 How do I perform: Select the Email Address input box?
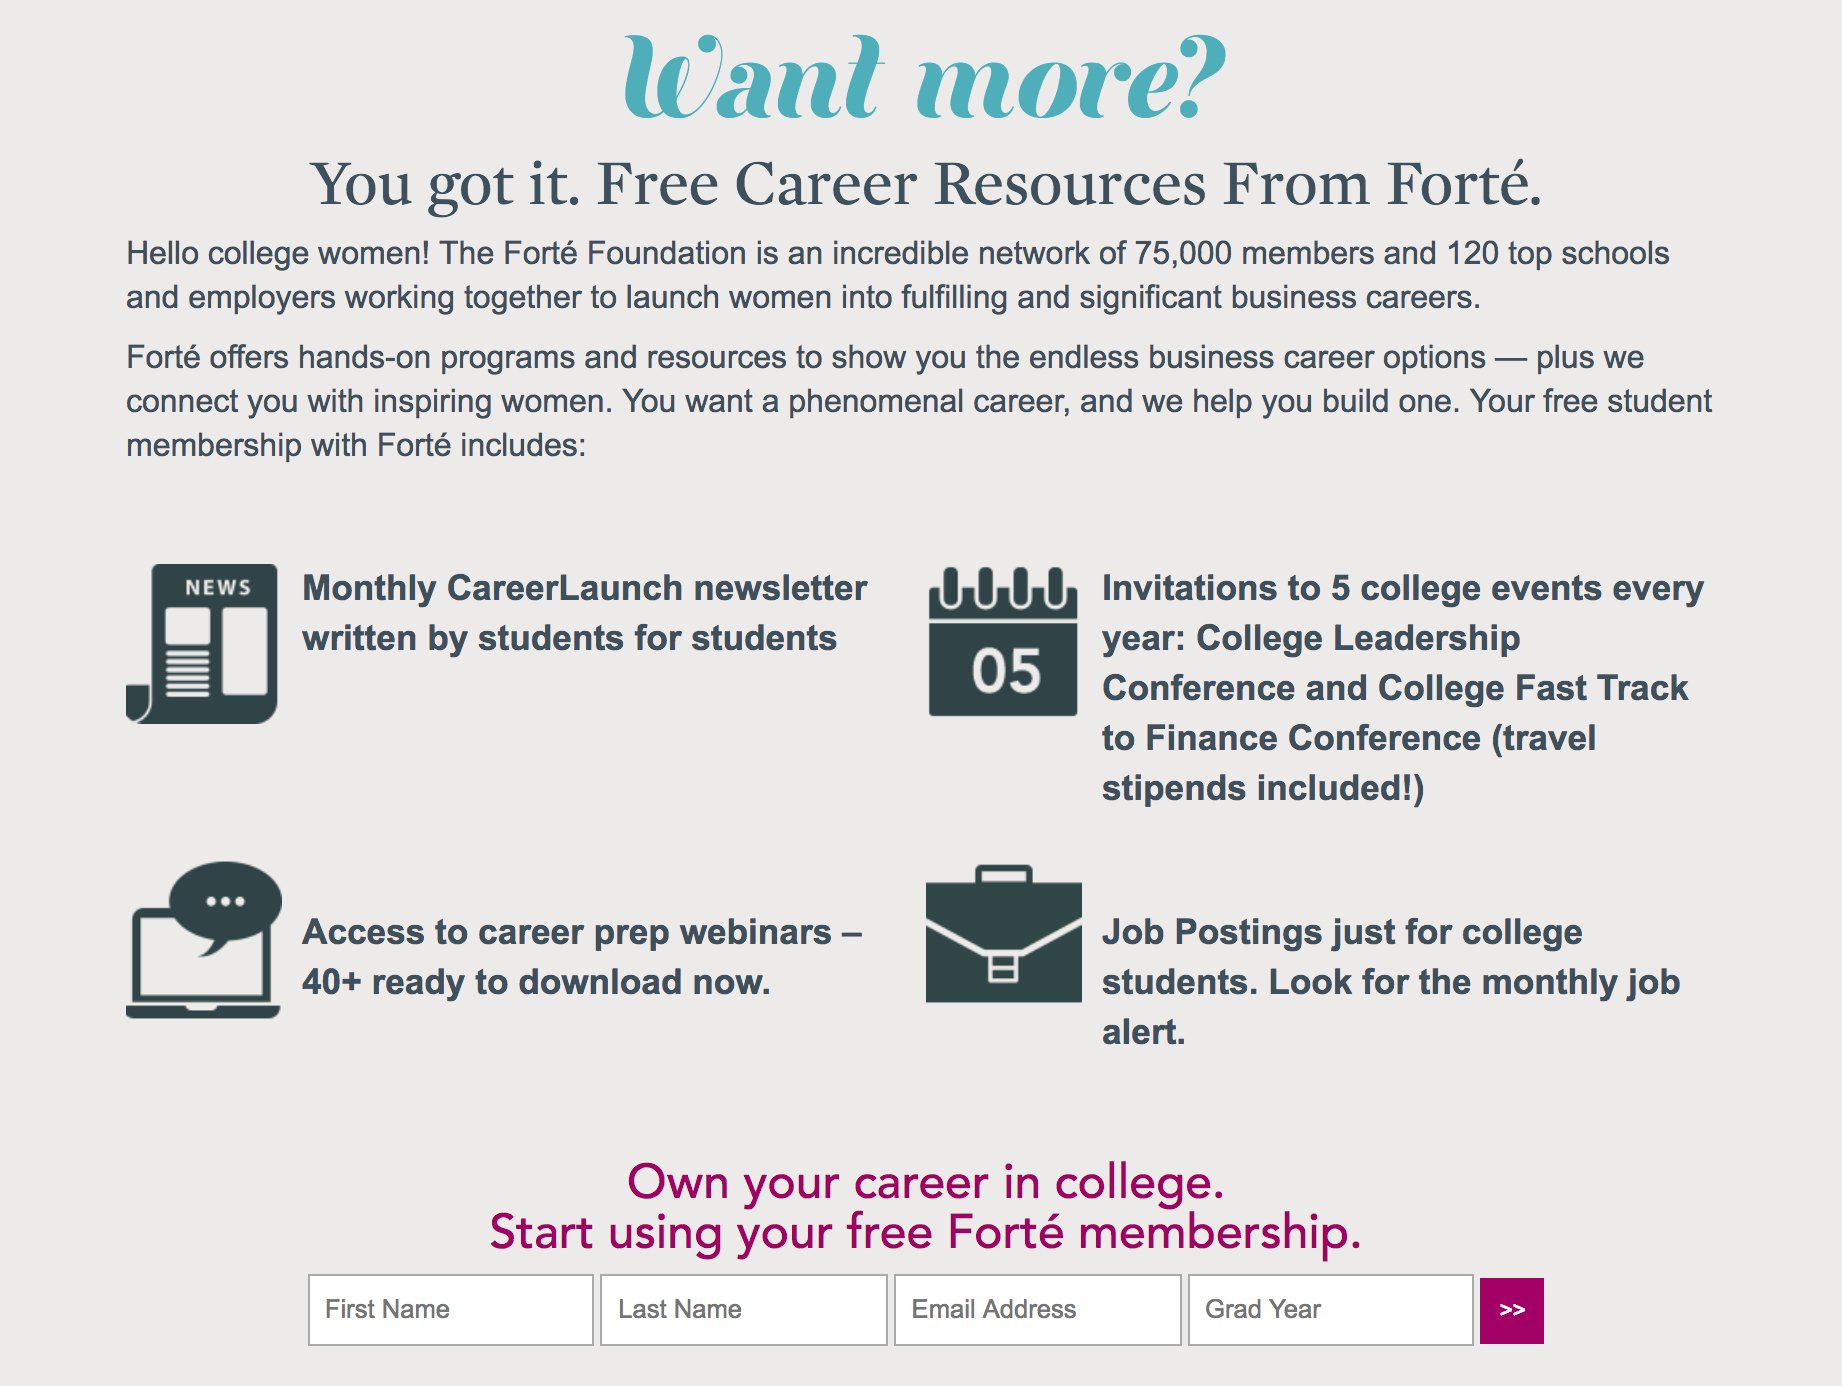pos(1037,1309)
